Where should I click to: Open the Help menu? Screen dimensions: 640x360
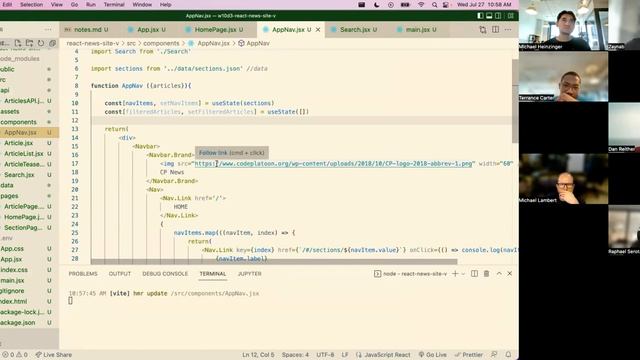(x=165, y=4)
